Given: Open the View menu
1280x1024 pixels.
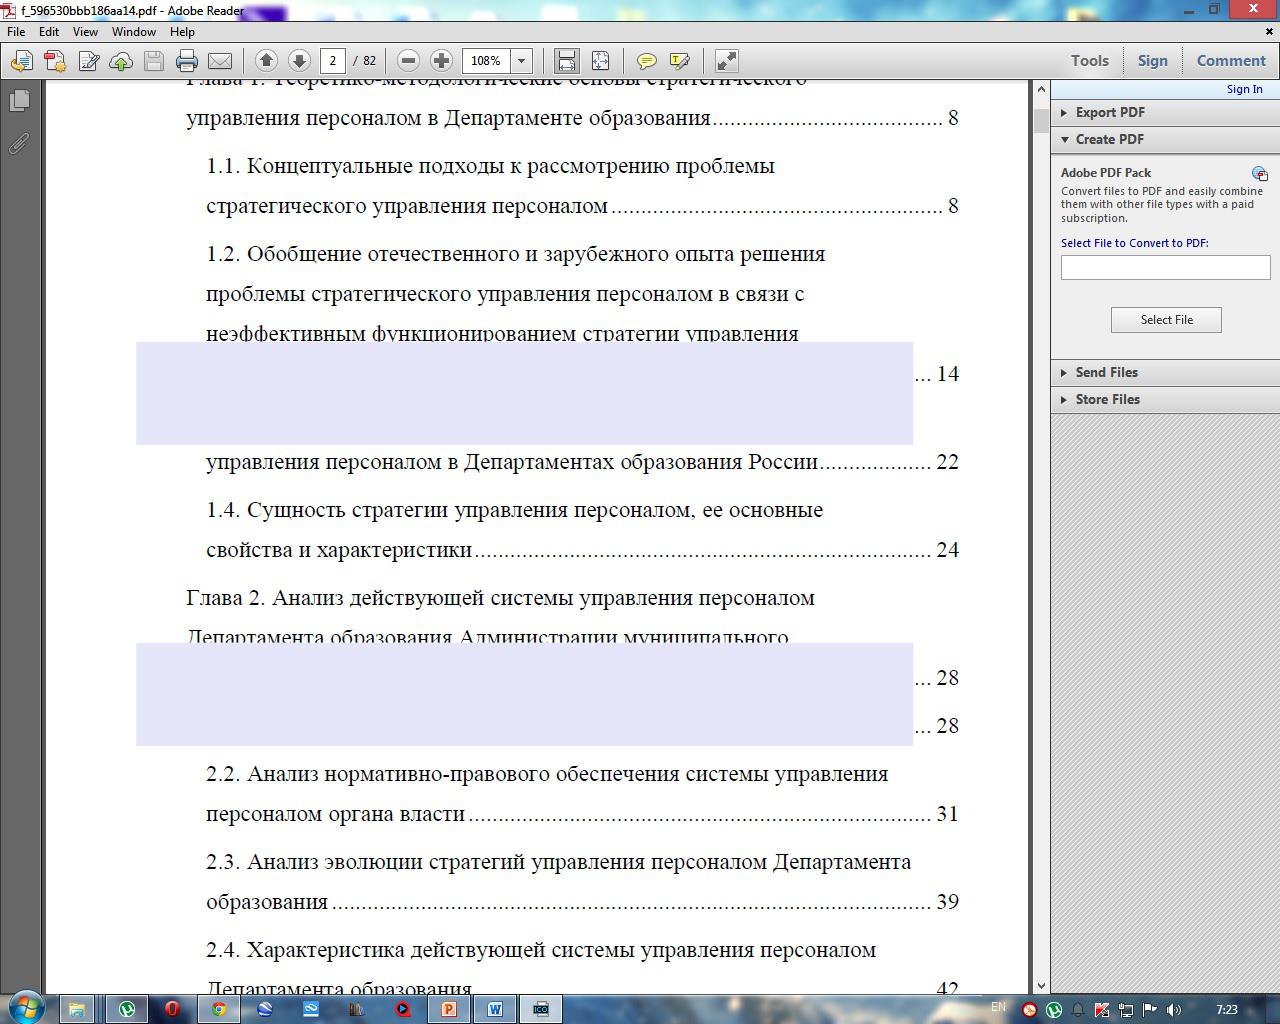Looking at the screenshot, I should click(x=85, y=32).
